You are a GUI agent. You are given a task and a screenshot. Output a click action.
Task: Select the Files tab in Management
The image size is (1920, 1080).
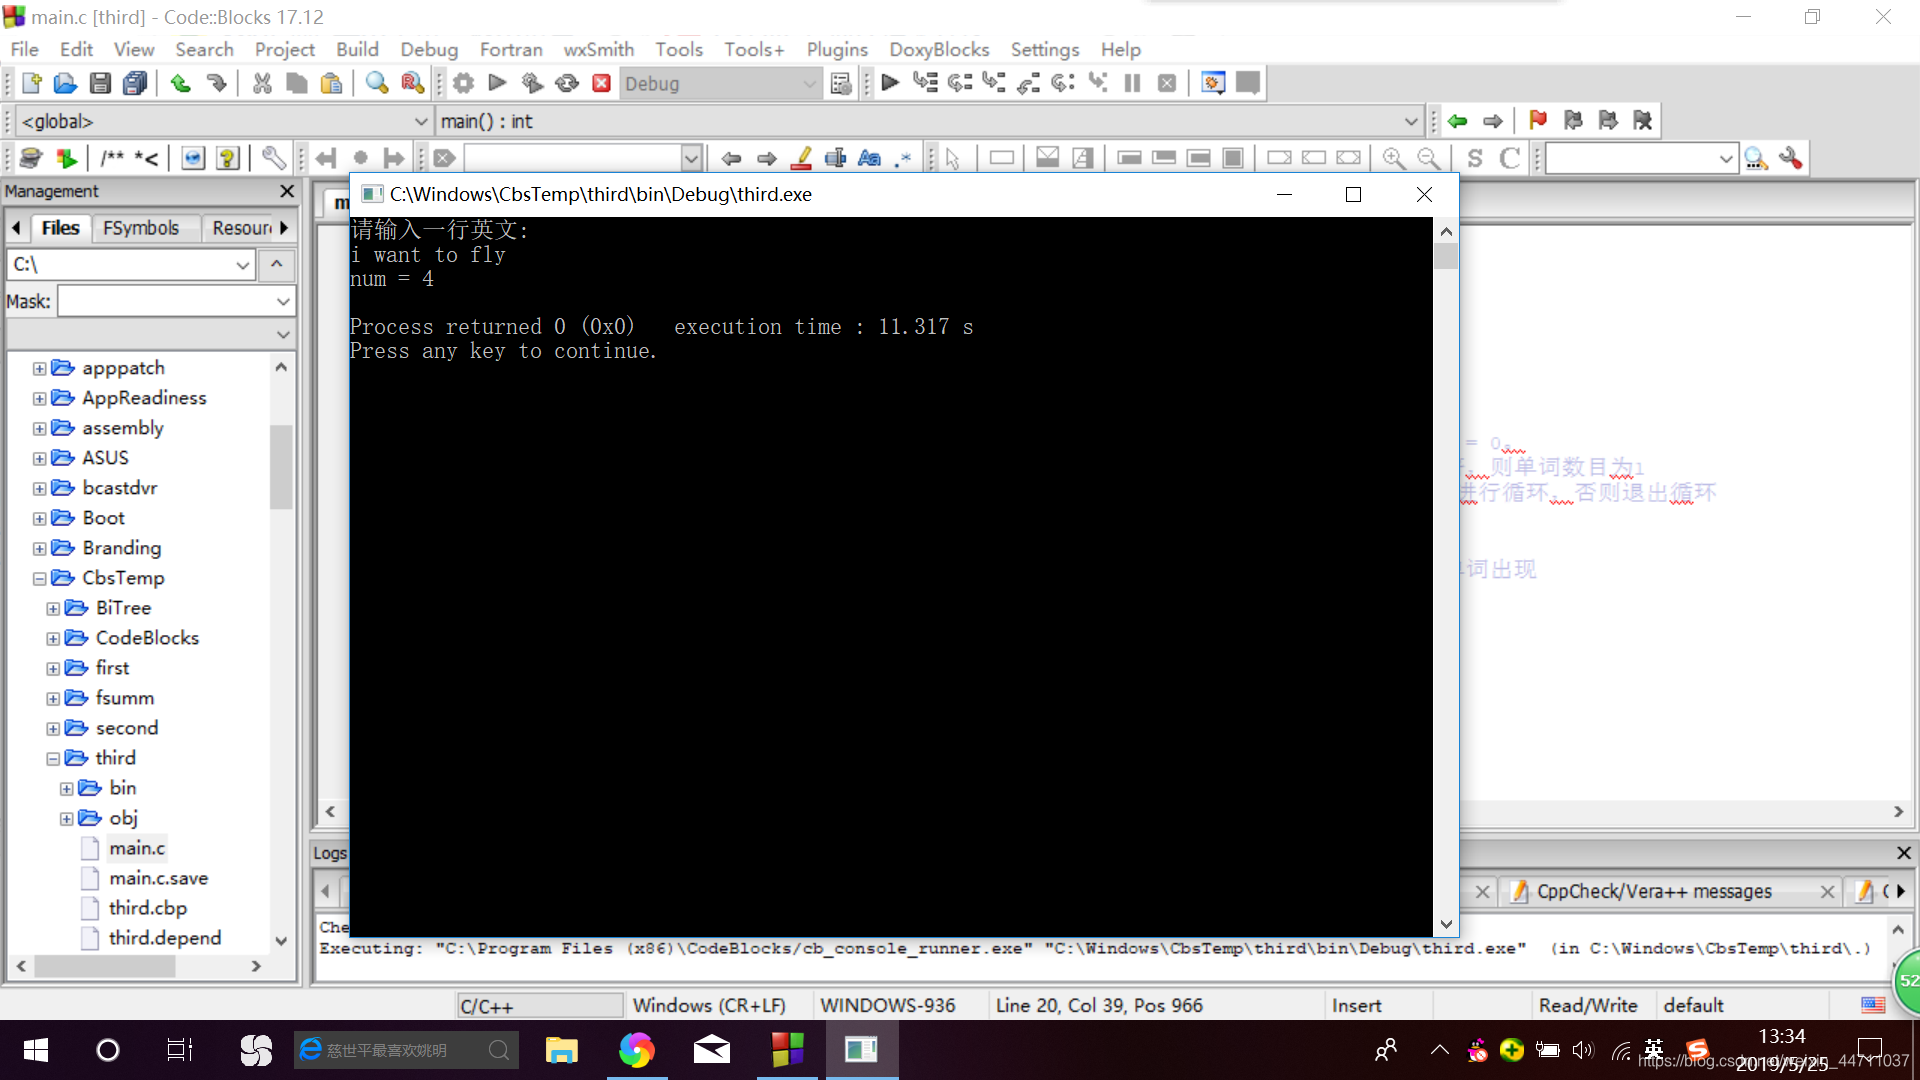60,228
